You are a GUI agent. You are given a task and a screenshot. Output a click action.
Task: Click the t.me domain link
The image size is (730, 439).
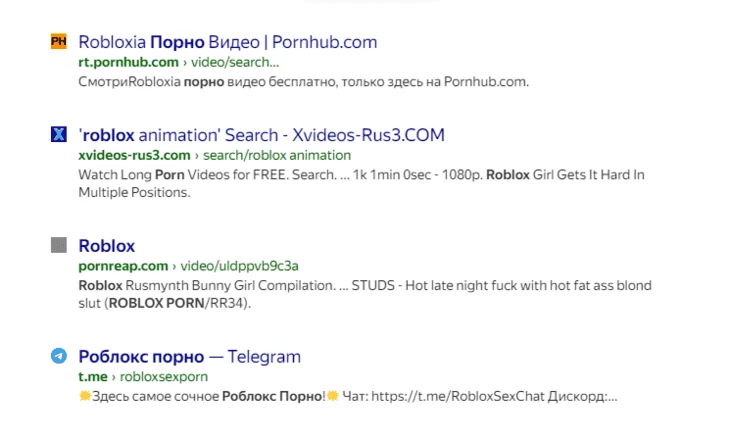92,377
